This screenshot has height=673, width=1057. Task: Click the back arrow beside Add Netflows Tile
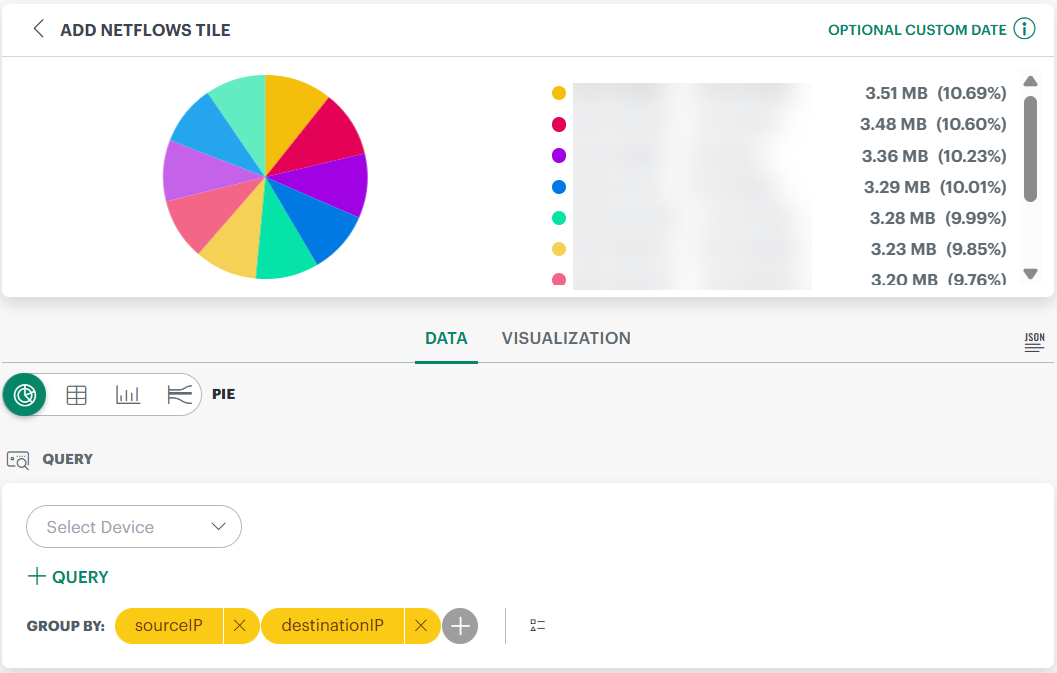click(39, 29)
